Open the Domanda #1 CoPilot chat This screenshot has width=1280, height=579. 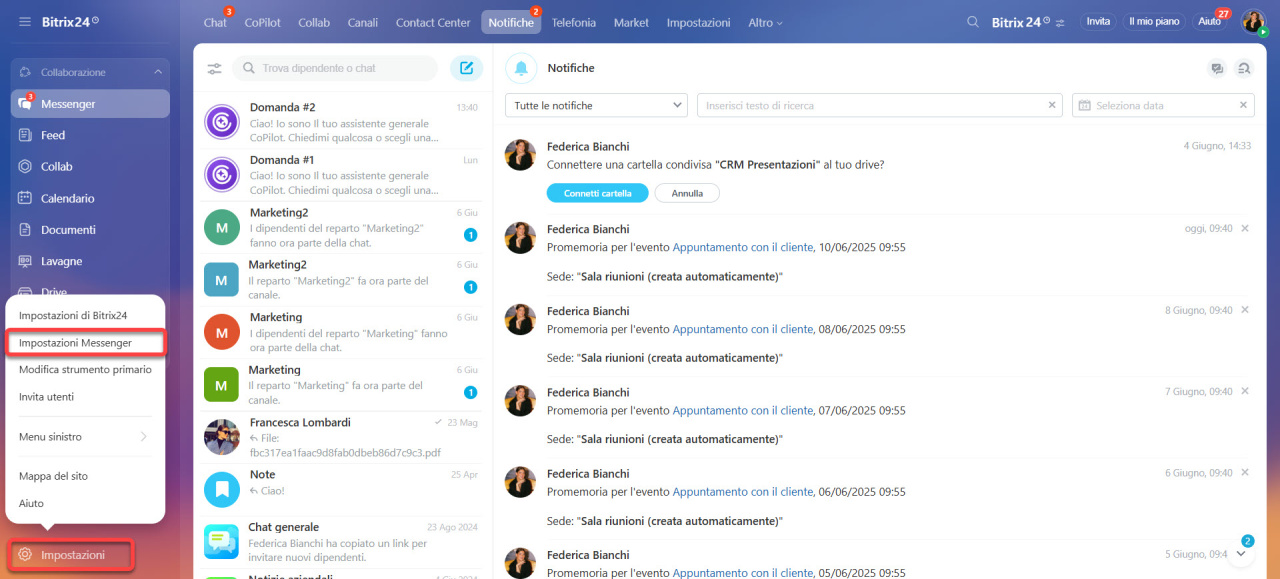[343, 174]
